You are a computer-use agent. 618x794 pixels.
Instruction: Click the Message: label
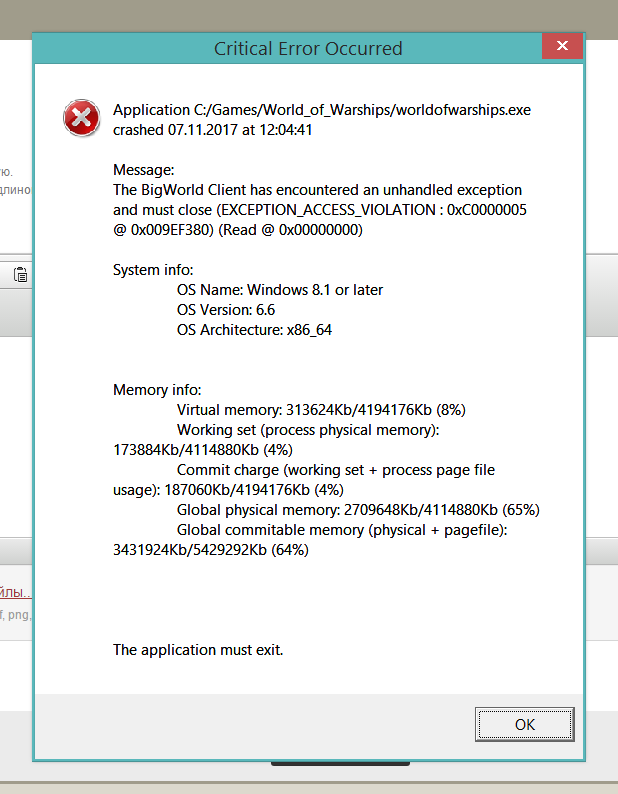click(143, 170)
